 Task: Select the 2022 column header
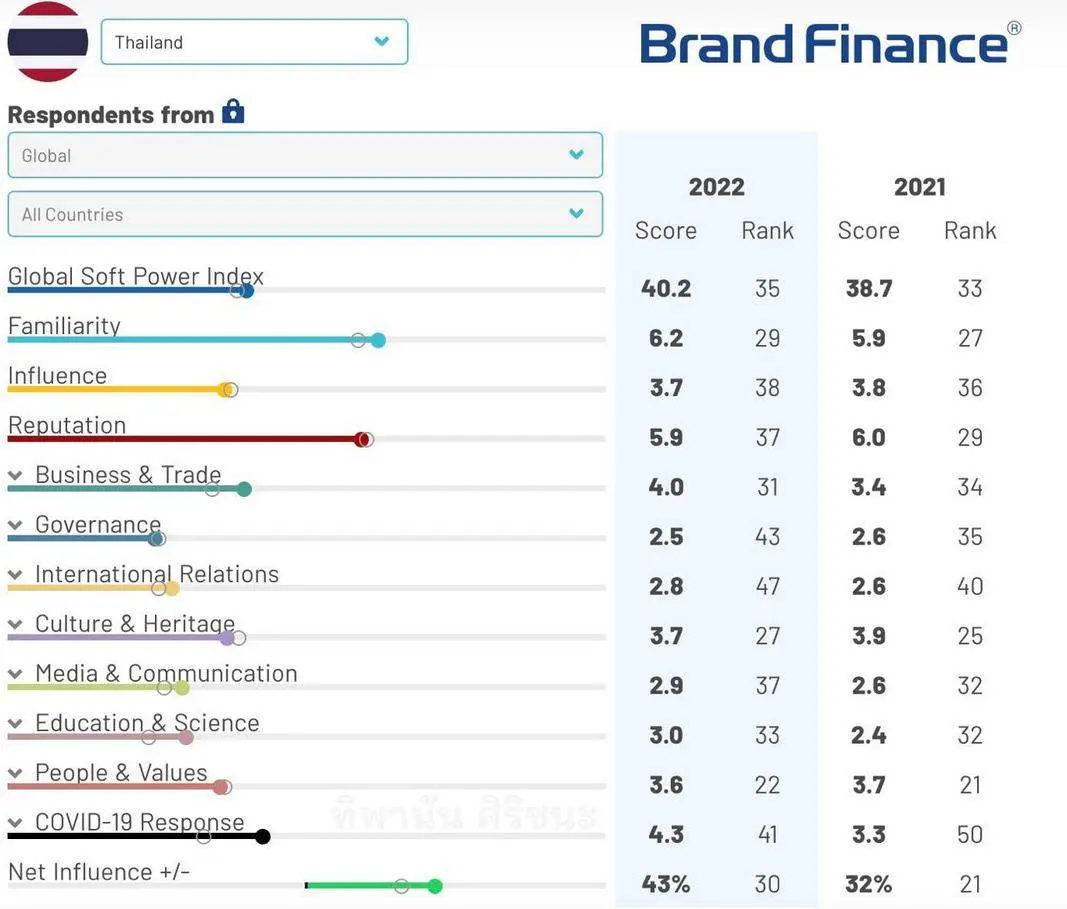716,187
